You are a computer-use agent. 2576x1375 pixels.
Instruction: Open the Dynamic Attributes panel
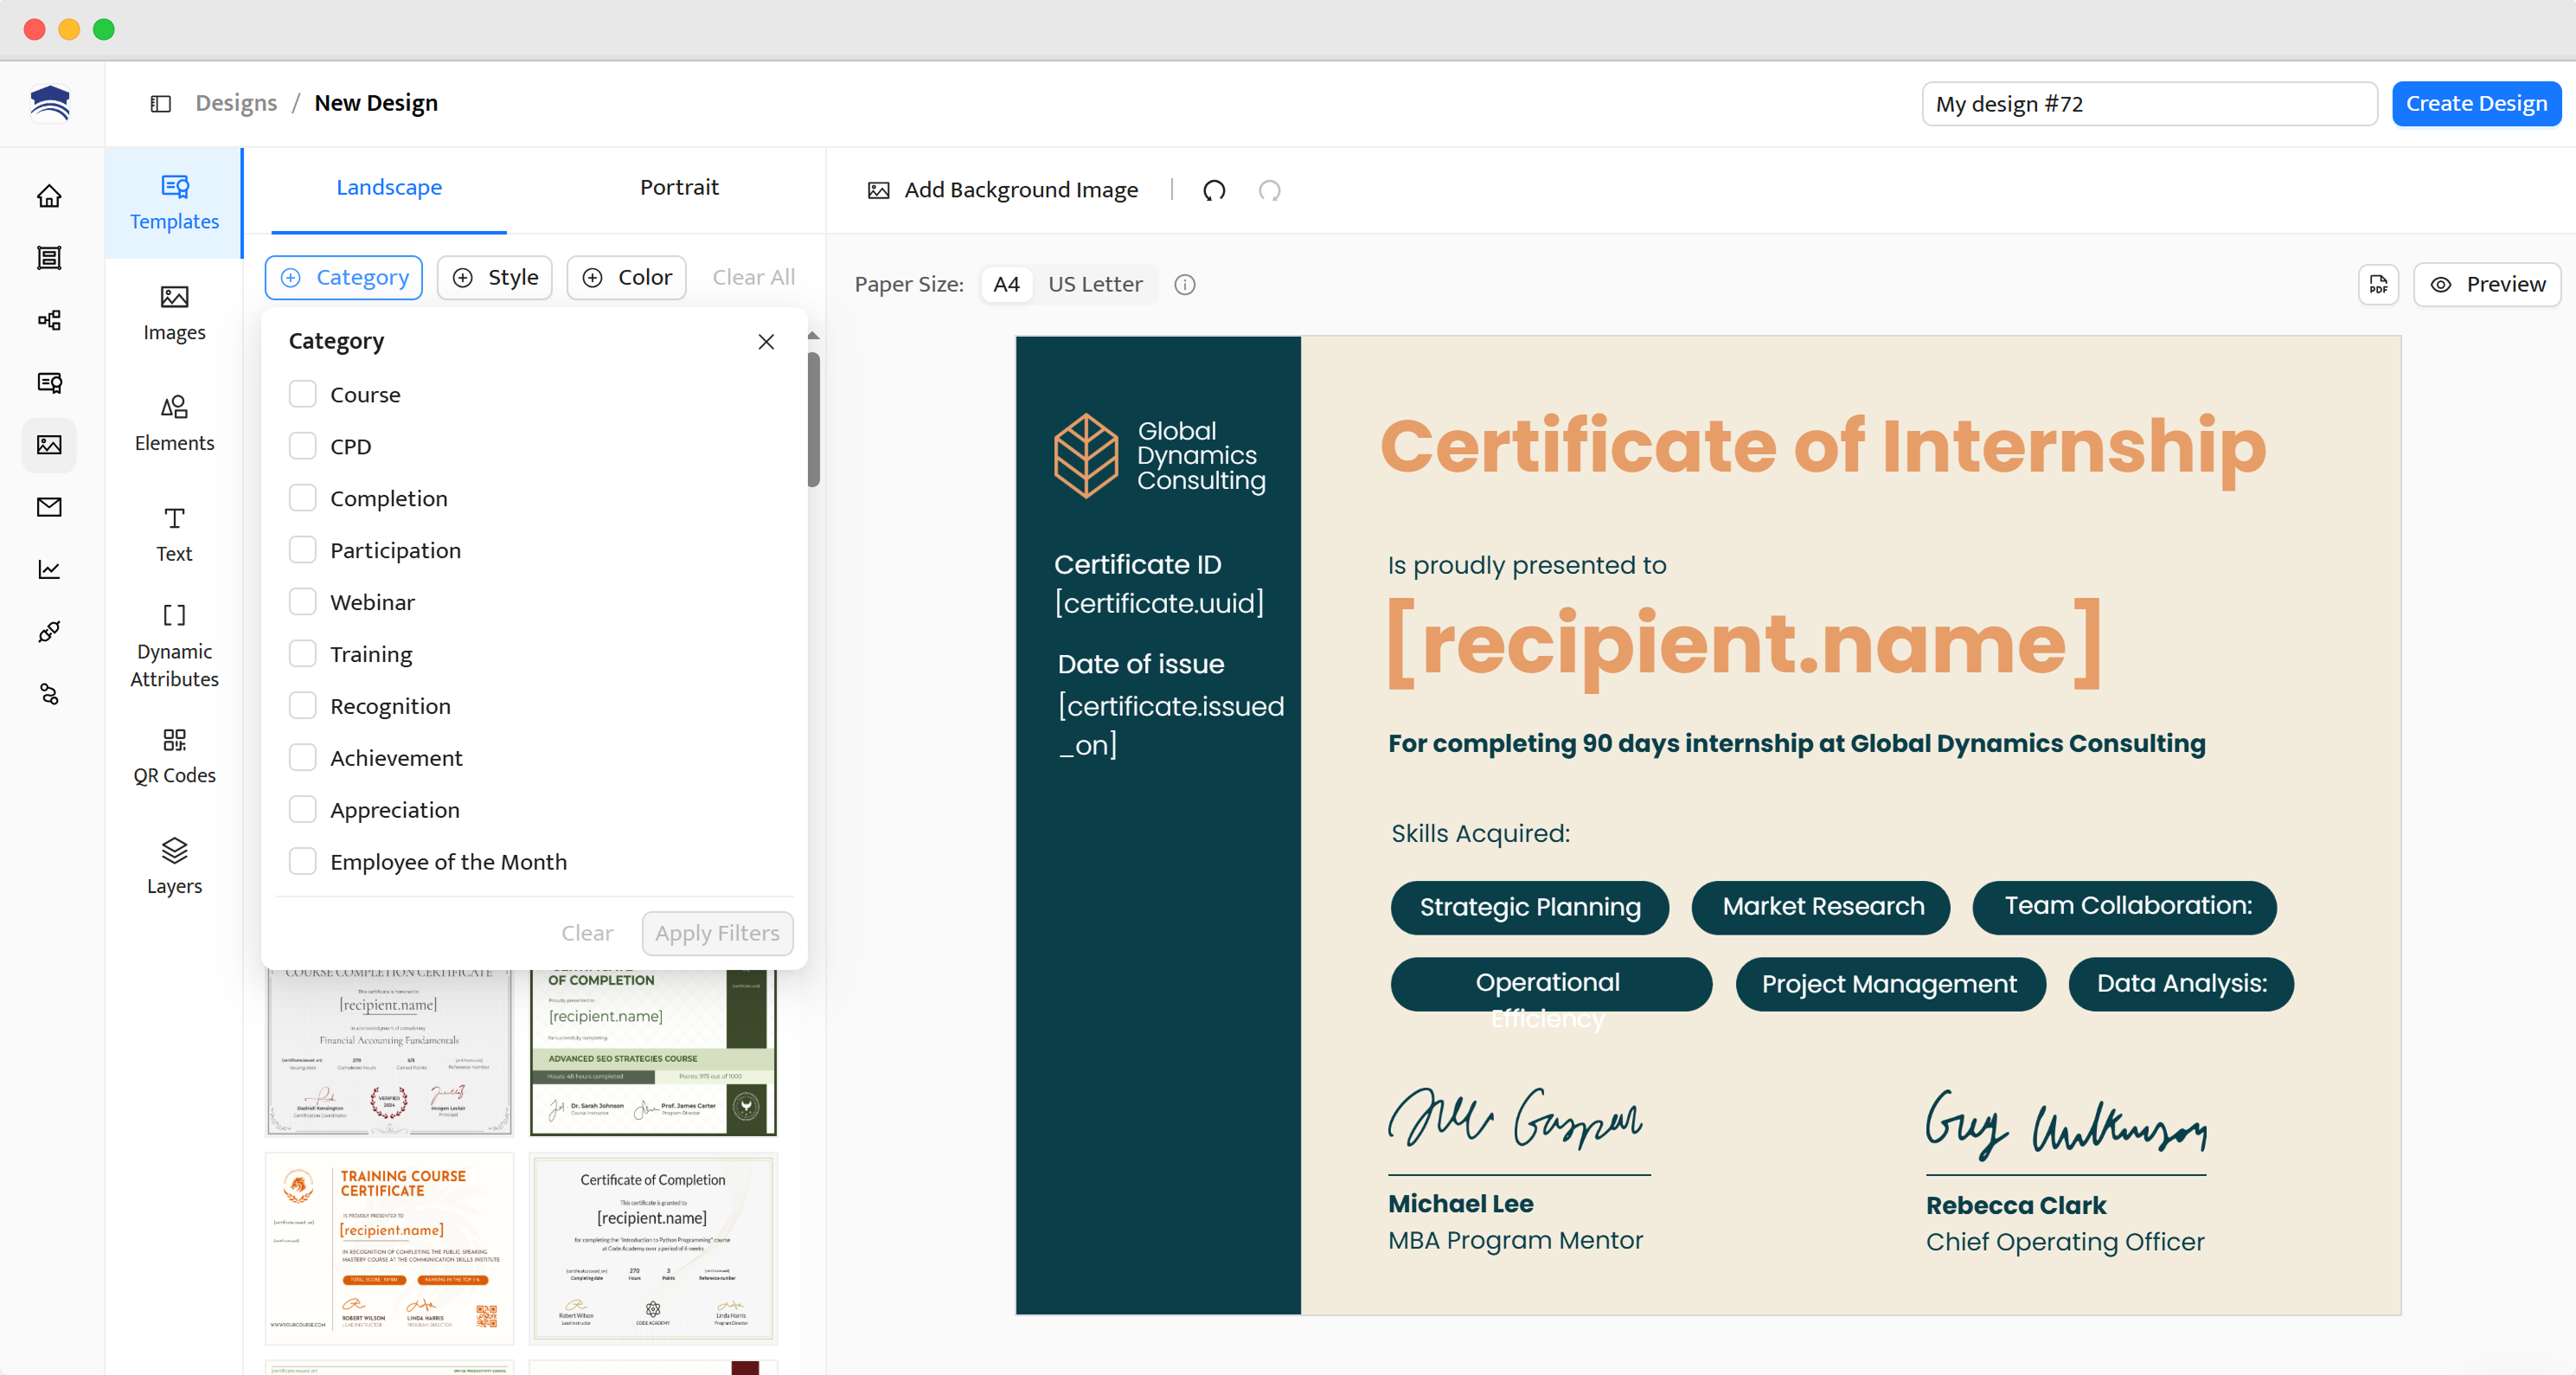(173, 644)
